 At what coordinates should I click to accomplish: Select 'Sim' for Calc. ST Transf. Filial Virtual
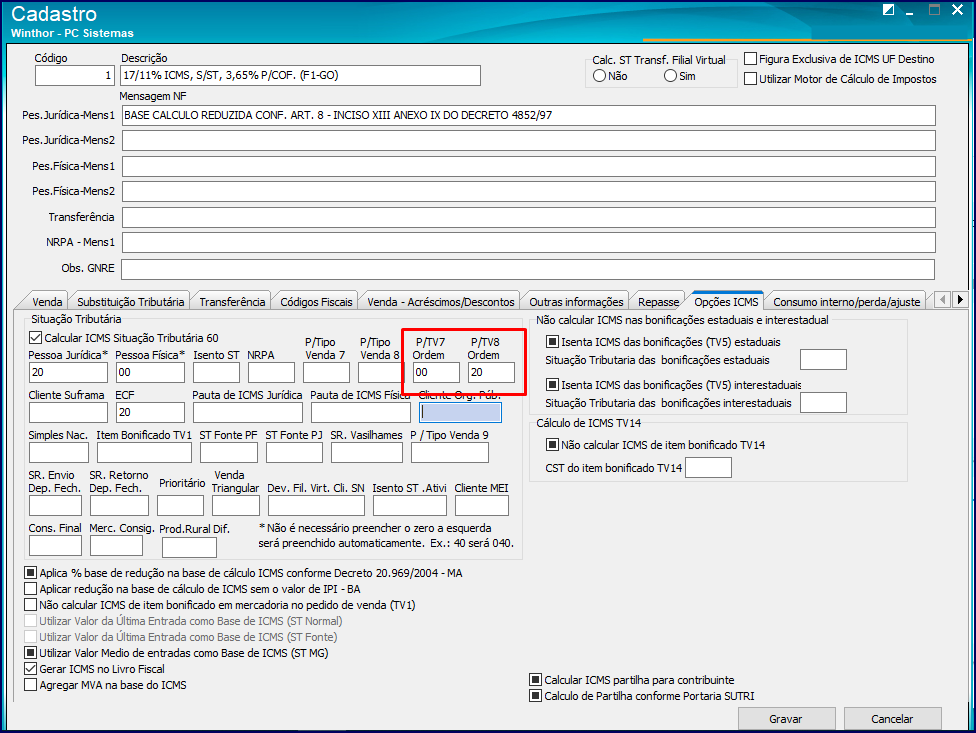(670, 77)
